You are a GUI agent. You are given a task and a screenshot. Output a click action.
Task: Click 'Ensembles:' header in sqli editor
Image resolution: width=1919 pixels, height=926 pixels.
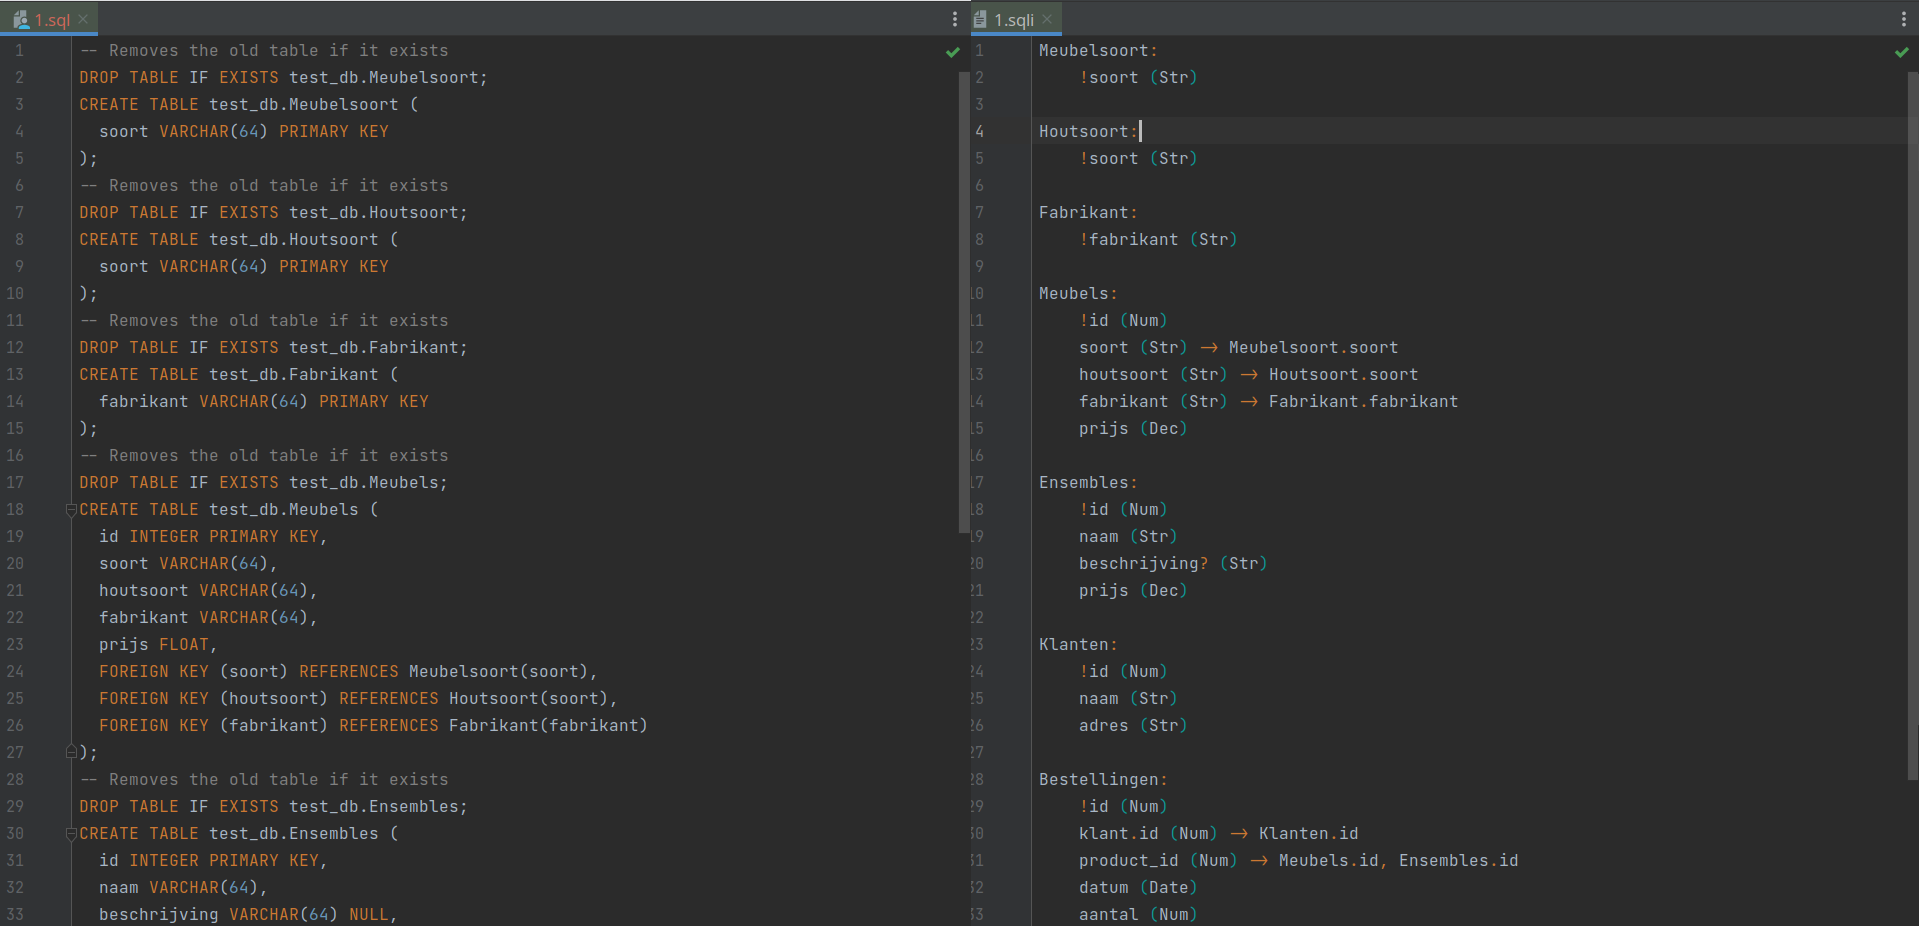coord(1088,482)
